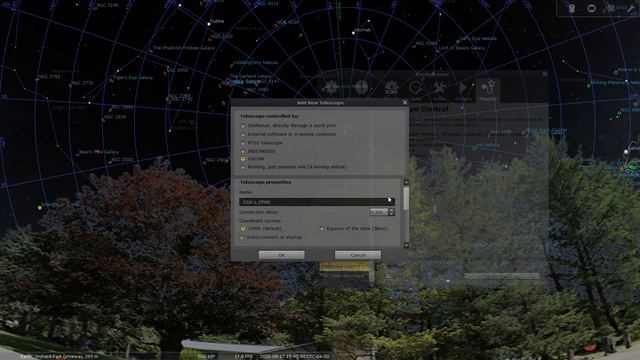Select The Phantom Frisbee Galaxy label
640x360 pixels.
click(x=184, y=48)
